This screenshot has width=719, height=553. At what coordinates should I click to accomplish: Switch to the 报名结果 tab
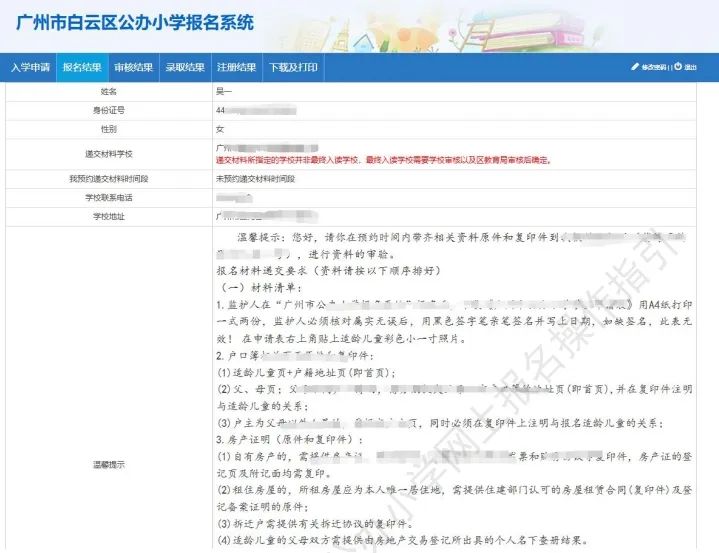tap(82, 67)
